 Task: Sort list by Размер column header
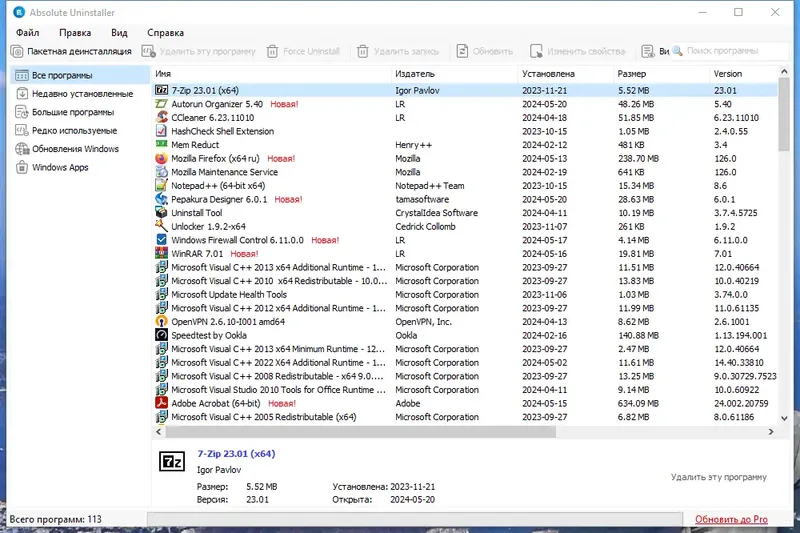click(x=661, y=74)
